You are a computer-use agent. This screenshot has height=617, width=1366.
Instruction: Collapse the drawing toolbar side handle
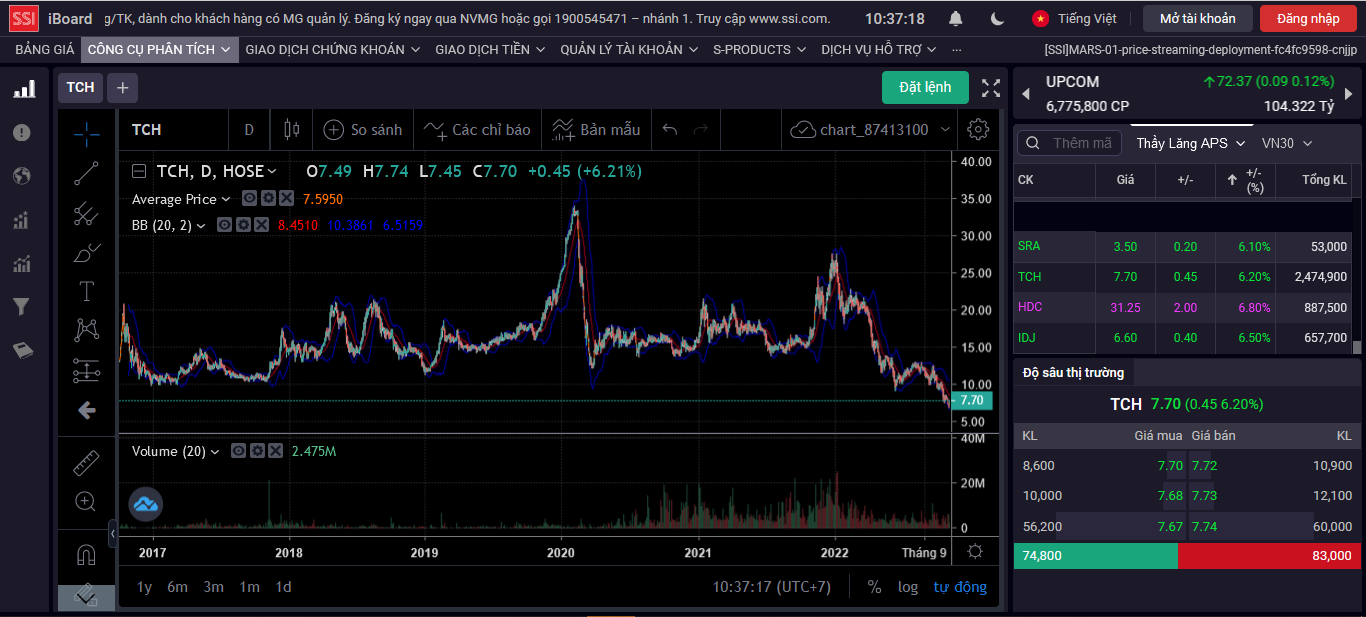click(112, 533)
